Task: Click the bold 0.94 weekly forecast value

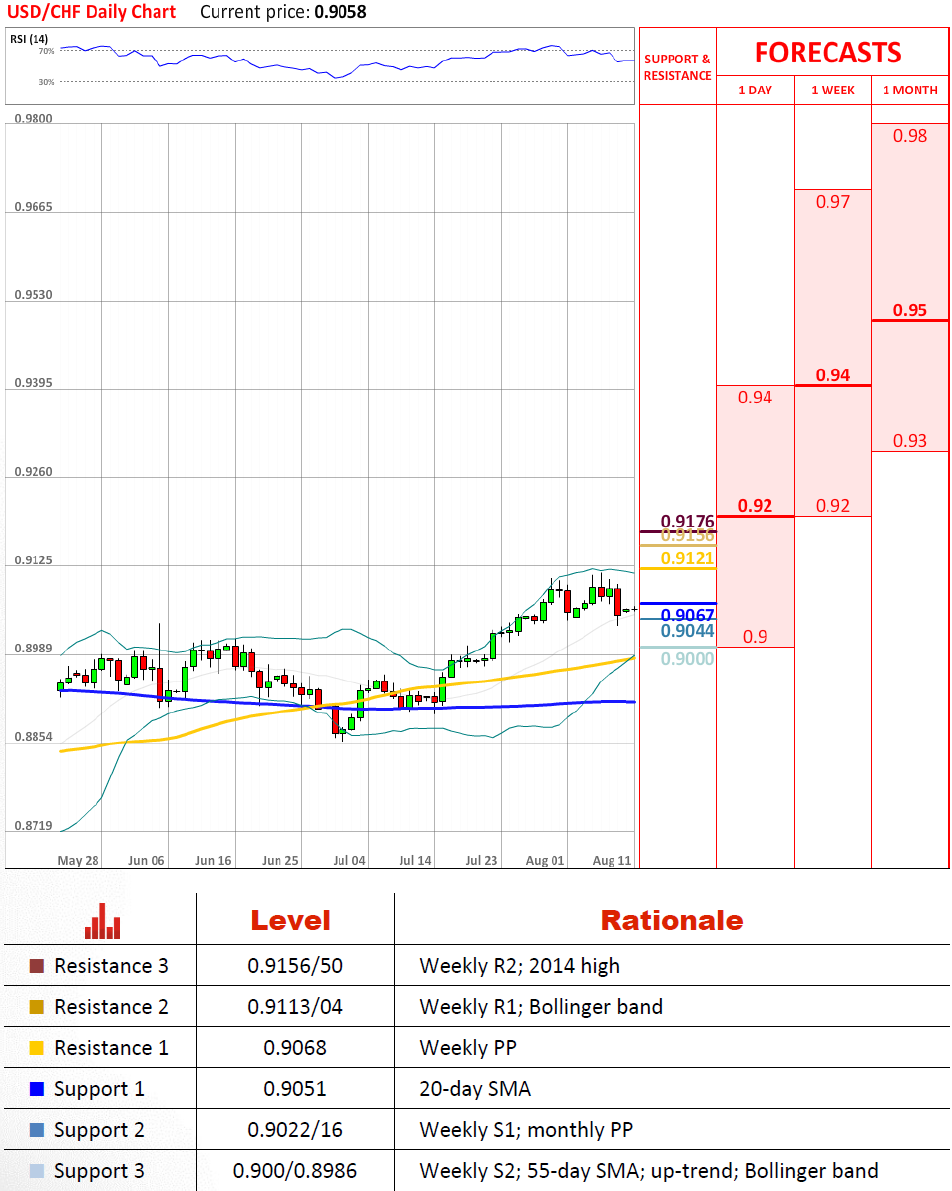Action: click(833, 375)
